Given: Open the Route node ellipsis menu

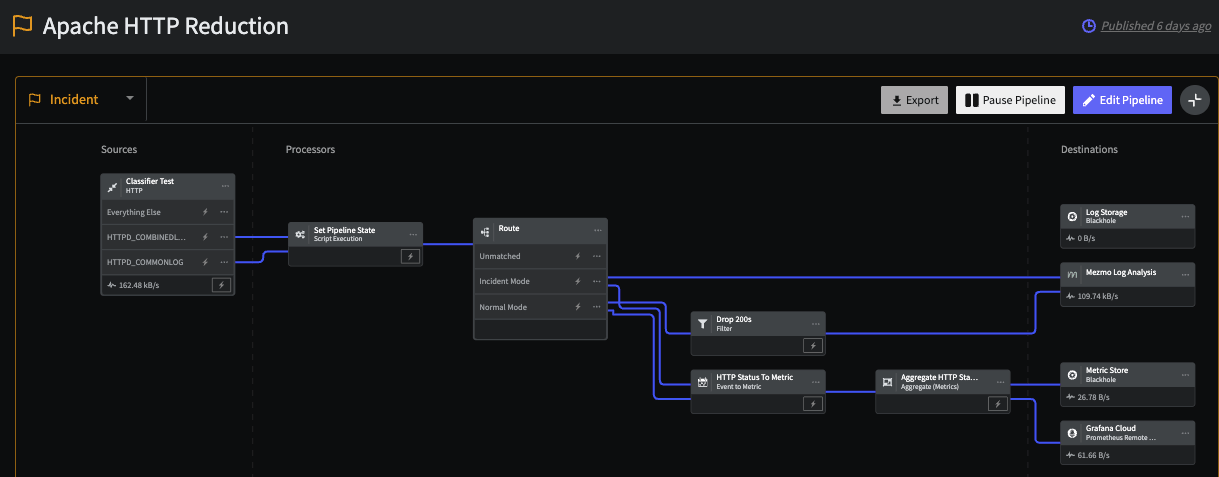Looking at the screenshot, I should [598, 231].
